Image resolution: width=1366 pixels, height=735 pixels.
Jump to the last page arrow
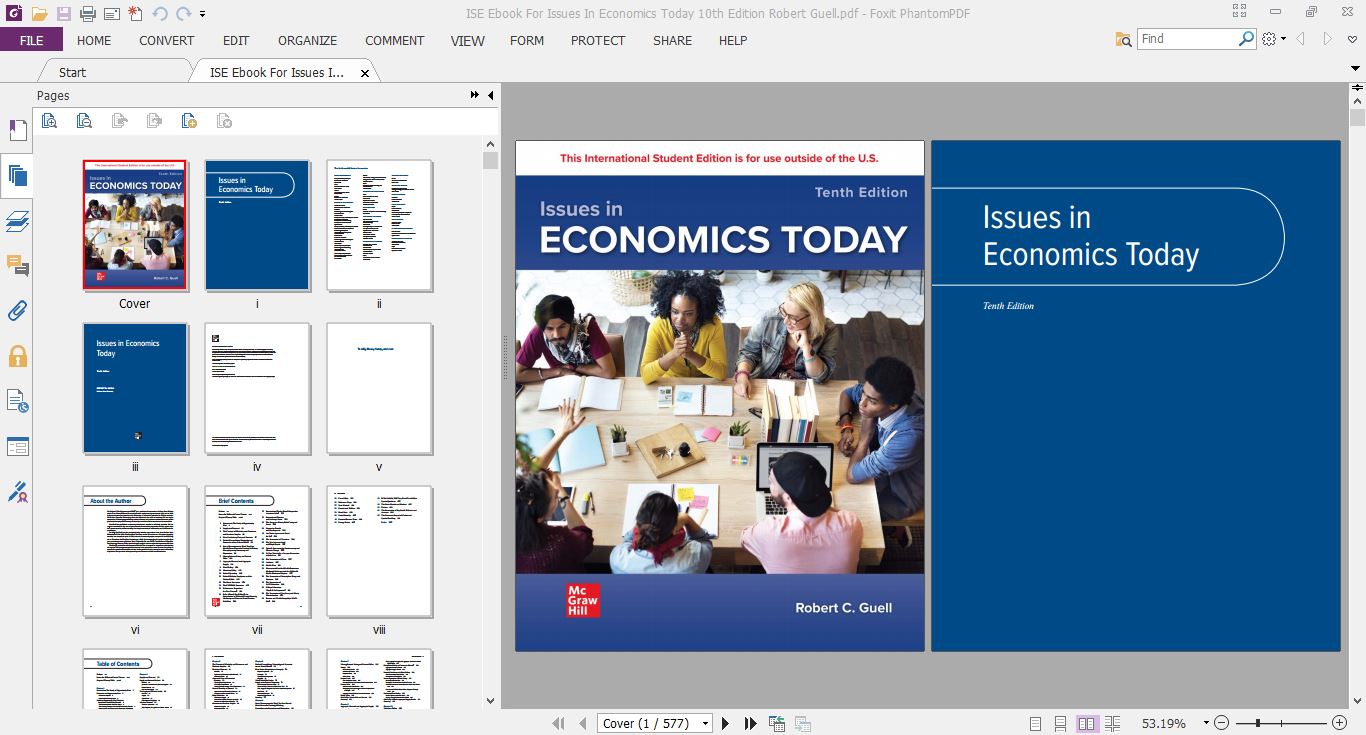[x=750, y=723]
